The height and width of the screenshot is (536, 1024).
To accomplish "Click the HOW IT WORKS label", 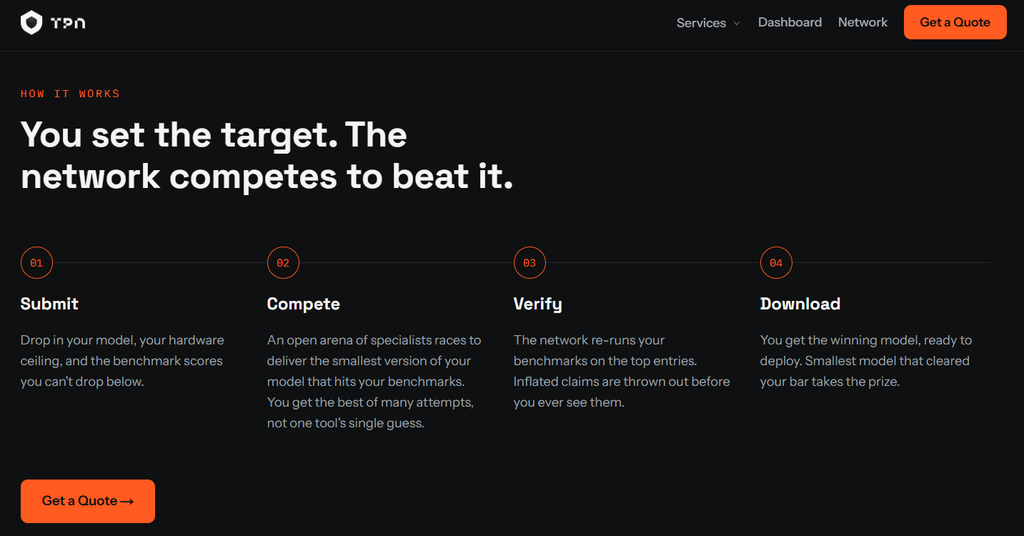I will pyautogui.click(x=70, y=93).
